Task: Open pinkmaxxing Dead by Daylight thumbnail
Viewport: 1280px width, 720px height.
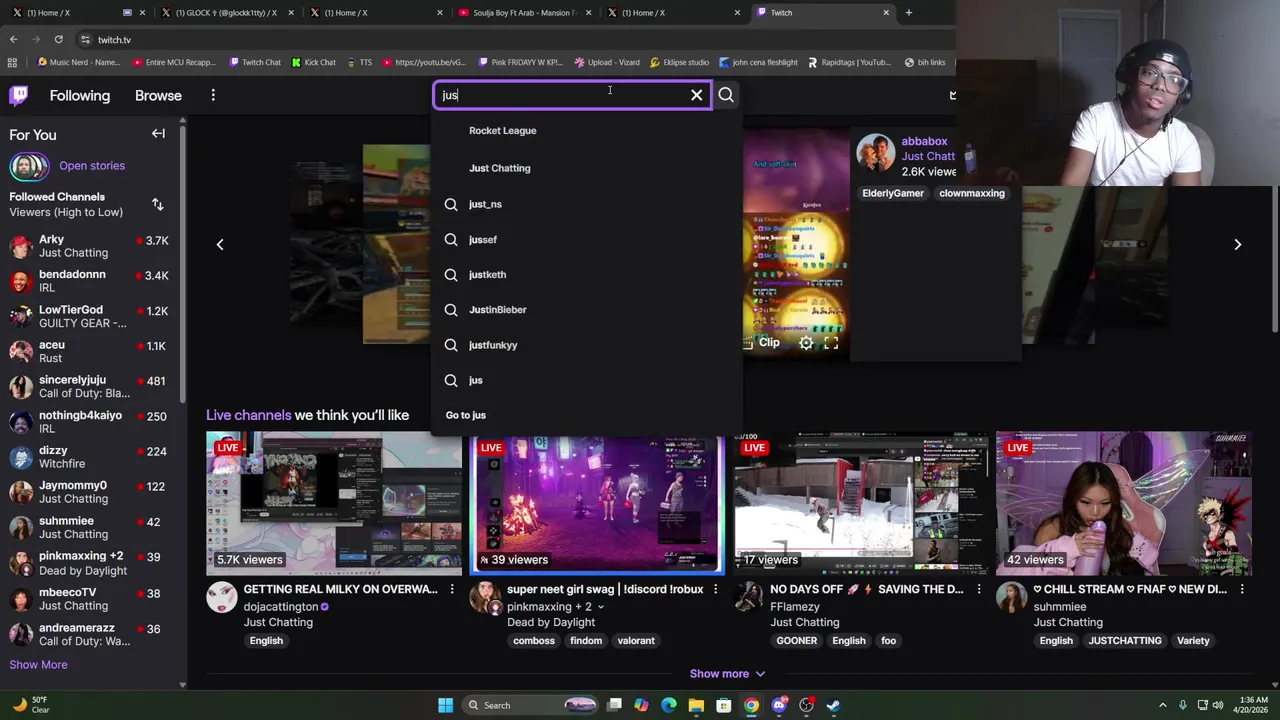Action: 598,505
